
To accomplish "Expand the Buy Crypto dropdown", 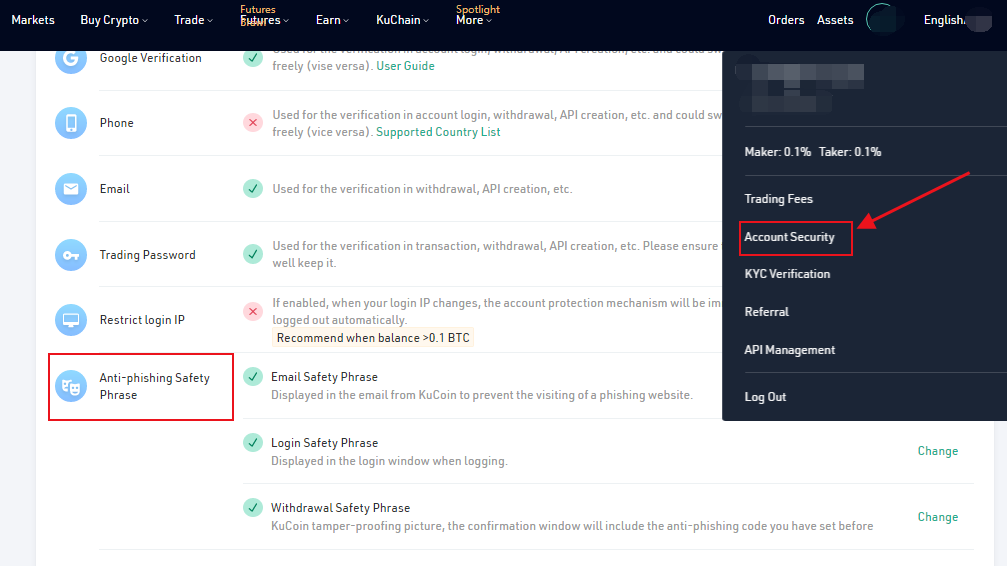I will tap(114, 20).
